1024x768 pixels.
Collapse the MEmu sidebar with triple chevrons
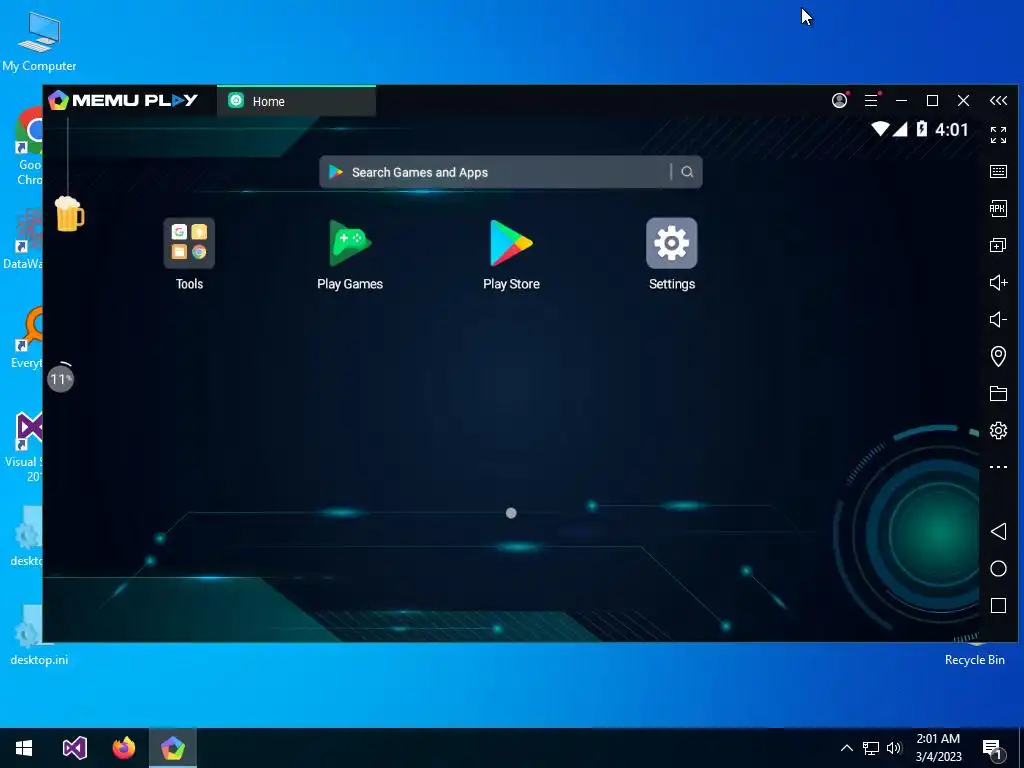click(x=998, y=100)
